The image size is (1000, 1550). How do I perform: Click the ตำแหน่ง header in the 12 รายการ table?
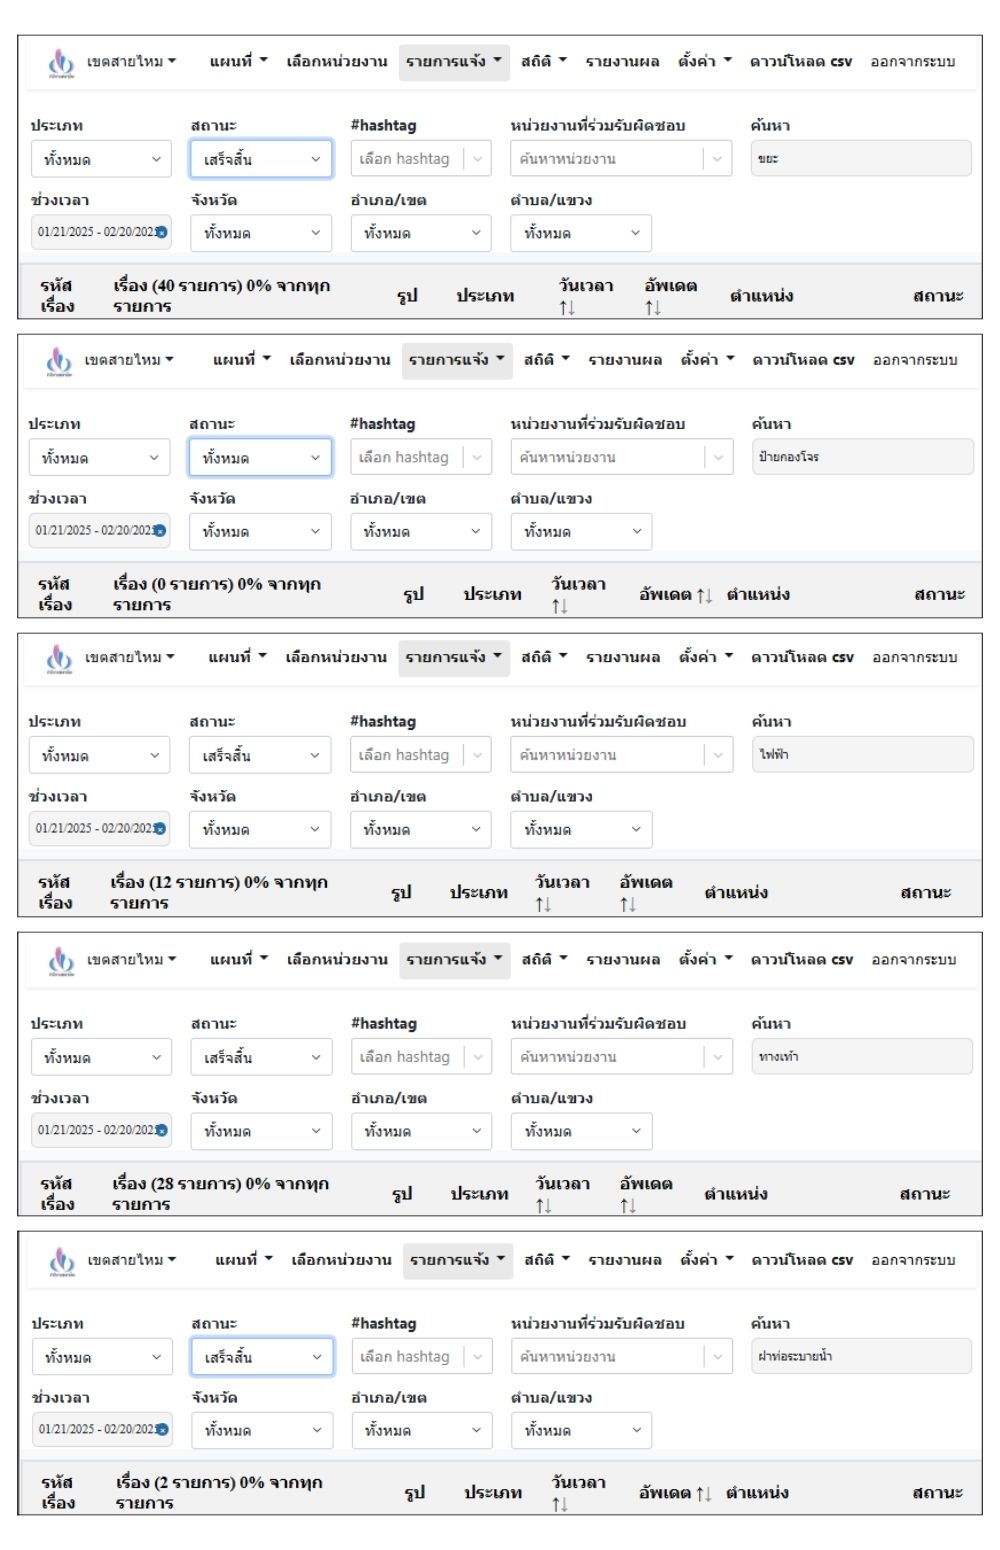click(736, 893)
